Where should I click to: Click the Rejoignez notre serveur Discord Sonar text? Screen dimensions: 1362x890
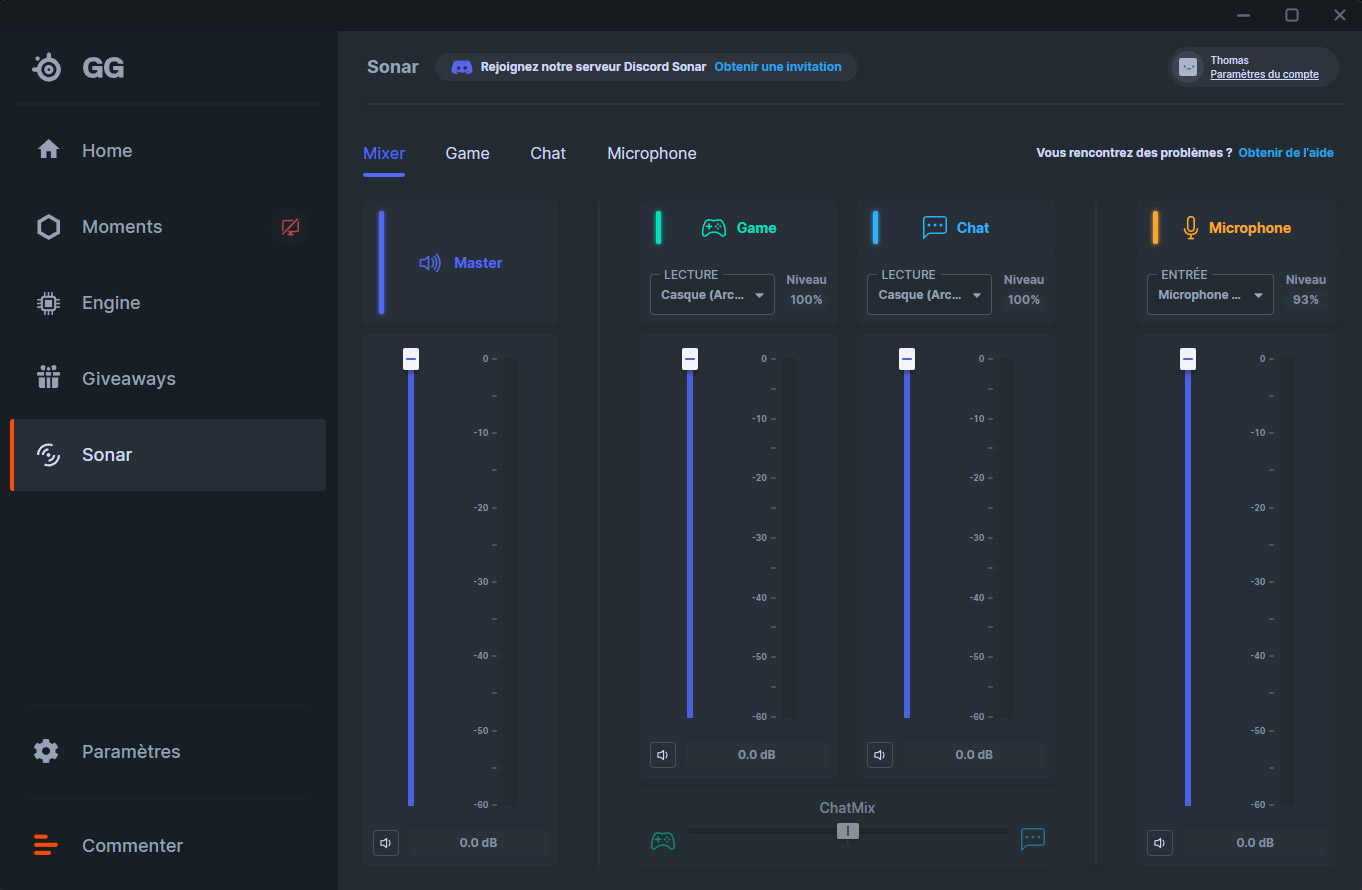click(x=594, y=67)
